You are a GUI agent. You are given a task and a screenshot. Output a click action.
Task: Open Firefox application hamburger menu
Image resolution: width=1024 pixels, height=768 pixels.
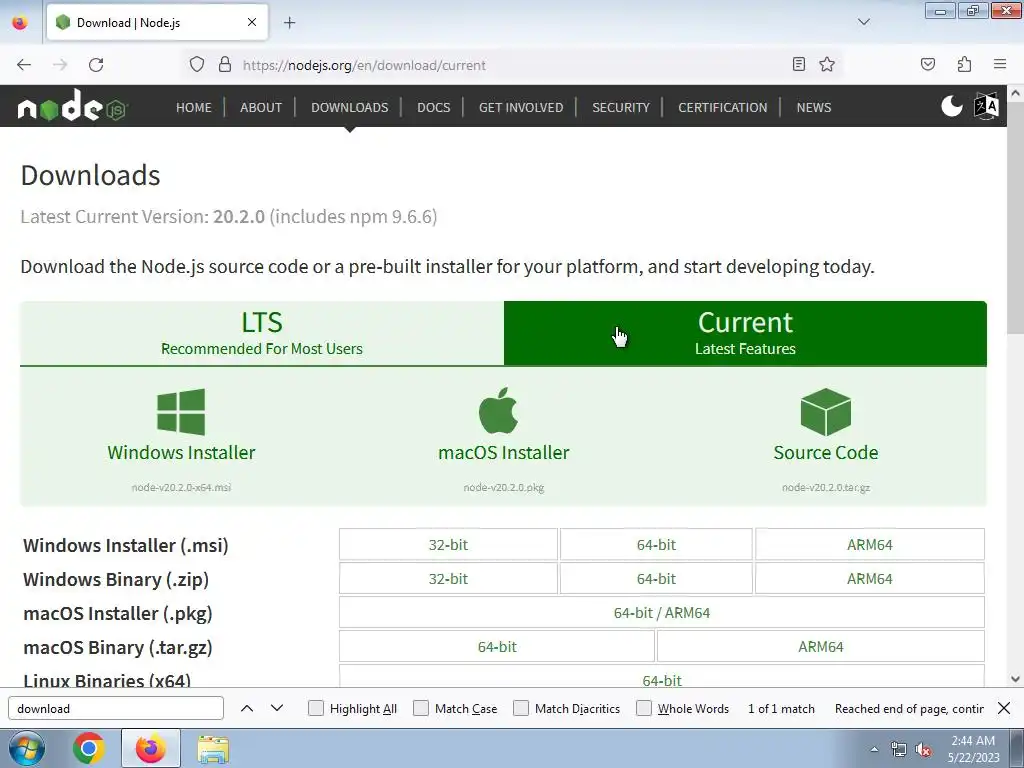tap(1000, 64)
